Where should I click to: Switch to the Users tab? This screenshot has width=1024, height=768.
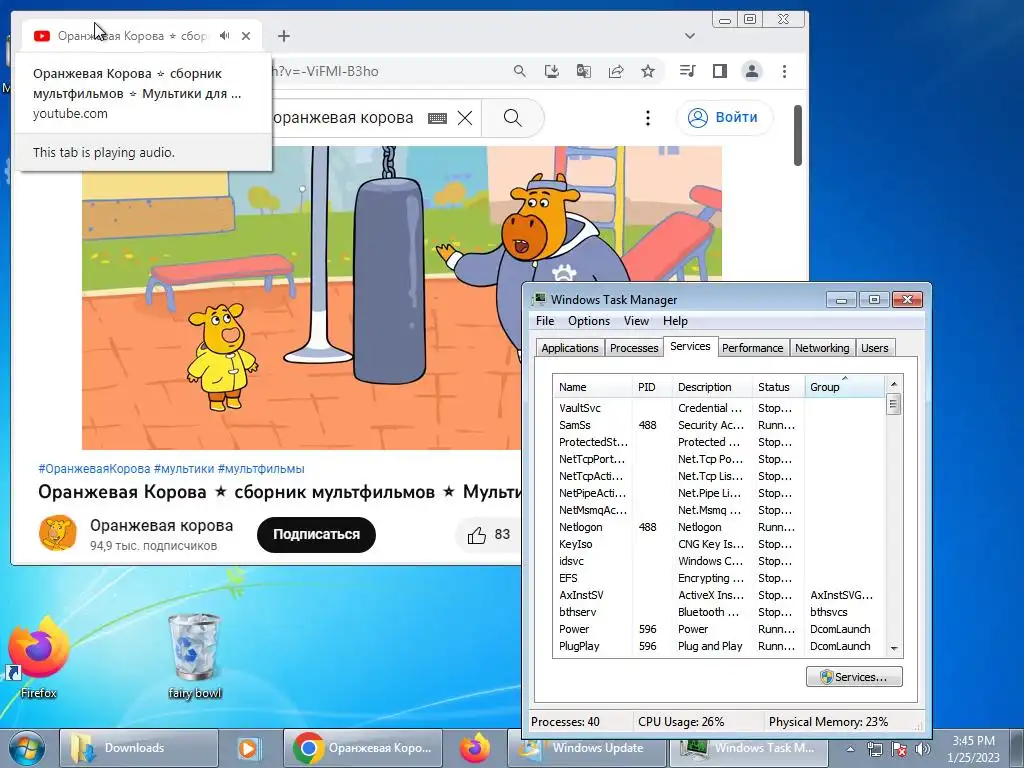coord(874,348)
